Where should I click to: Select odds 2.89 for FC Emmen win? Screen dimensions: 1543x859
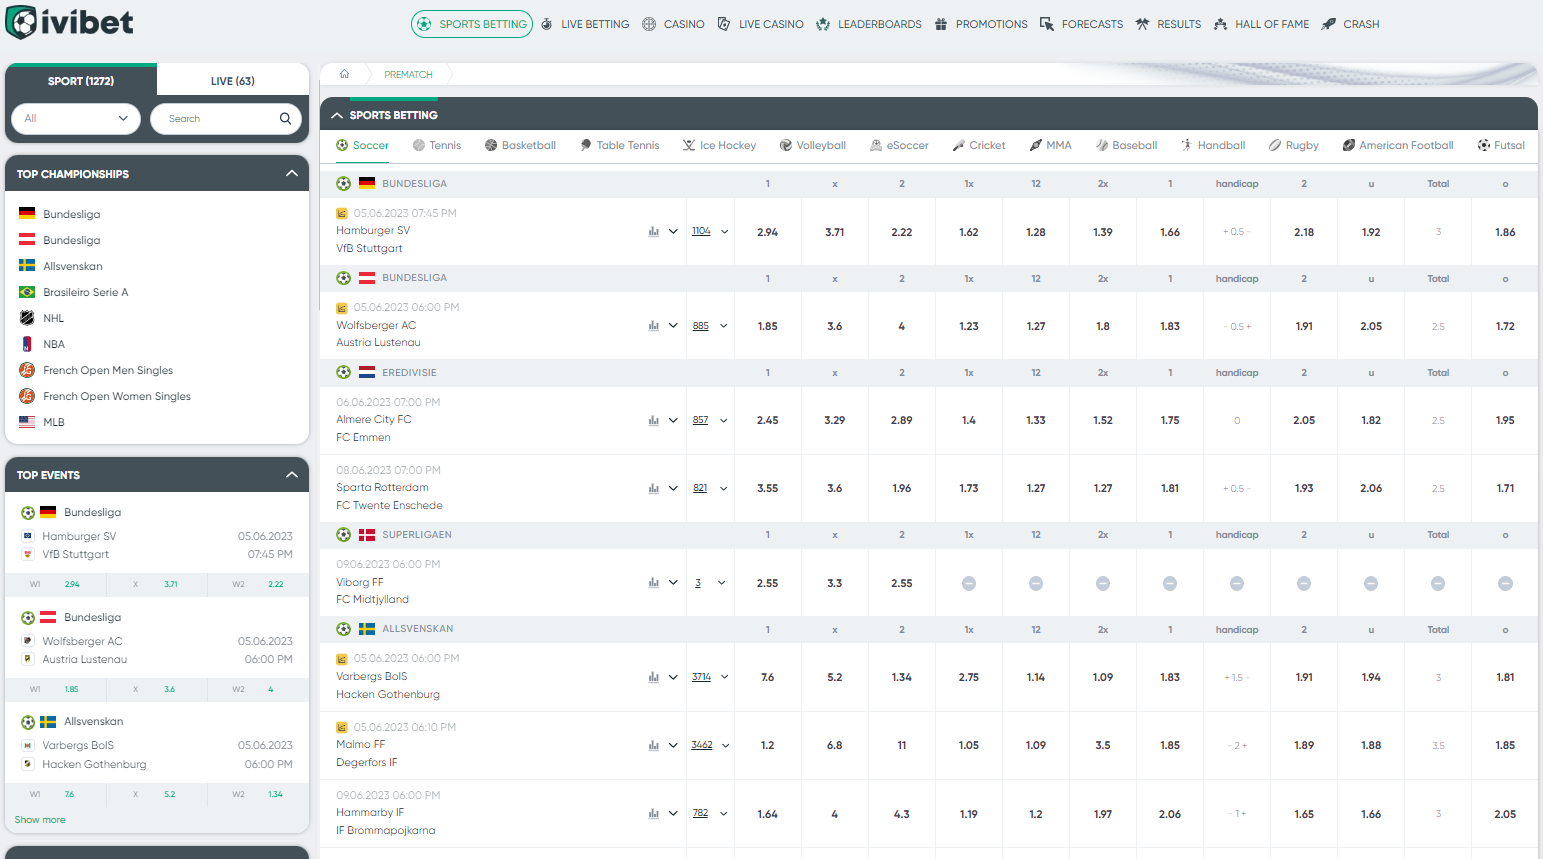click(902, 421)
